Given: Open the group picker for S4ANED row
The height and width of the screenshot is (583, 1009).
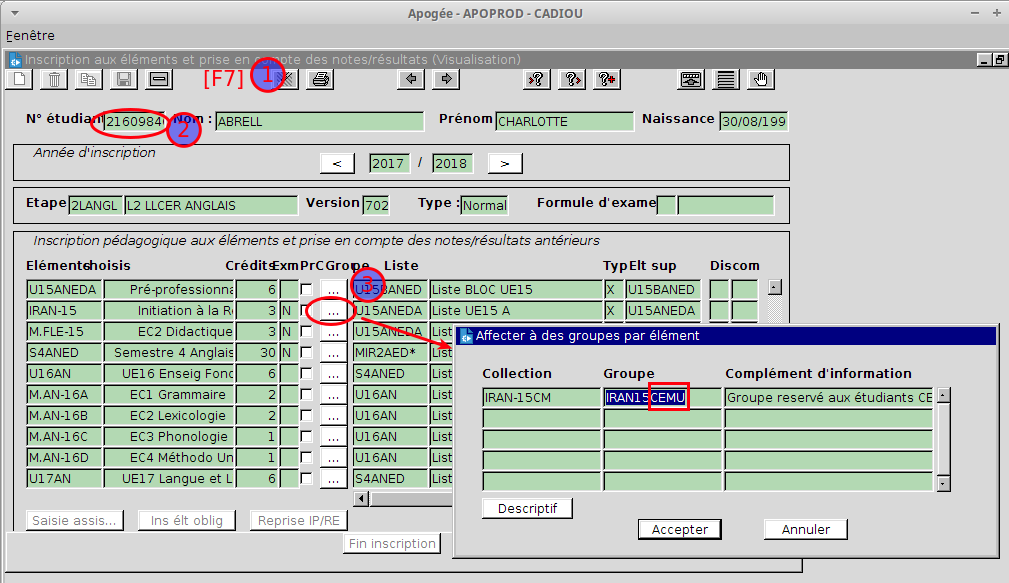Looking at the screenshot, I should coord(333,353).
